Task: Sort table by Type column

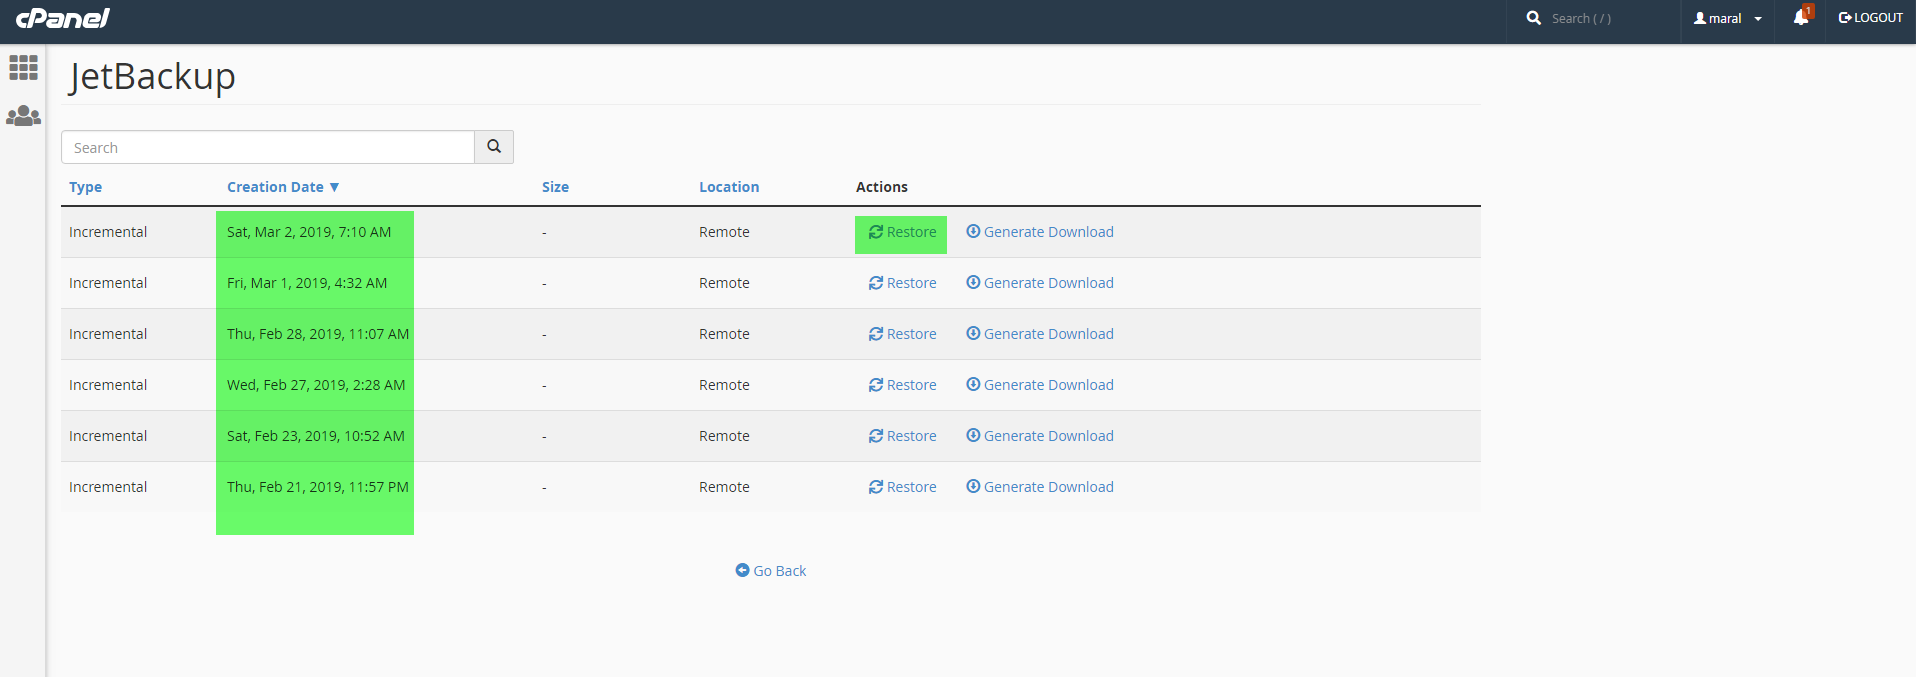Action: [85, 187]
